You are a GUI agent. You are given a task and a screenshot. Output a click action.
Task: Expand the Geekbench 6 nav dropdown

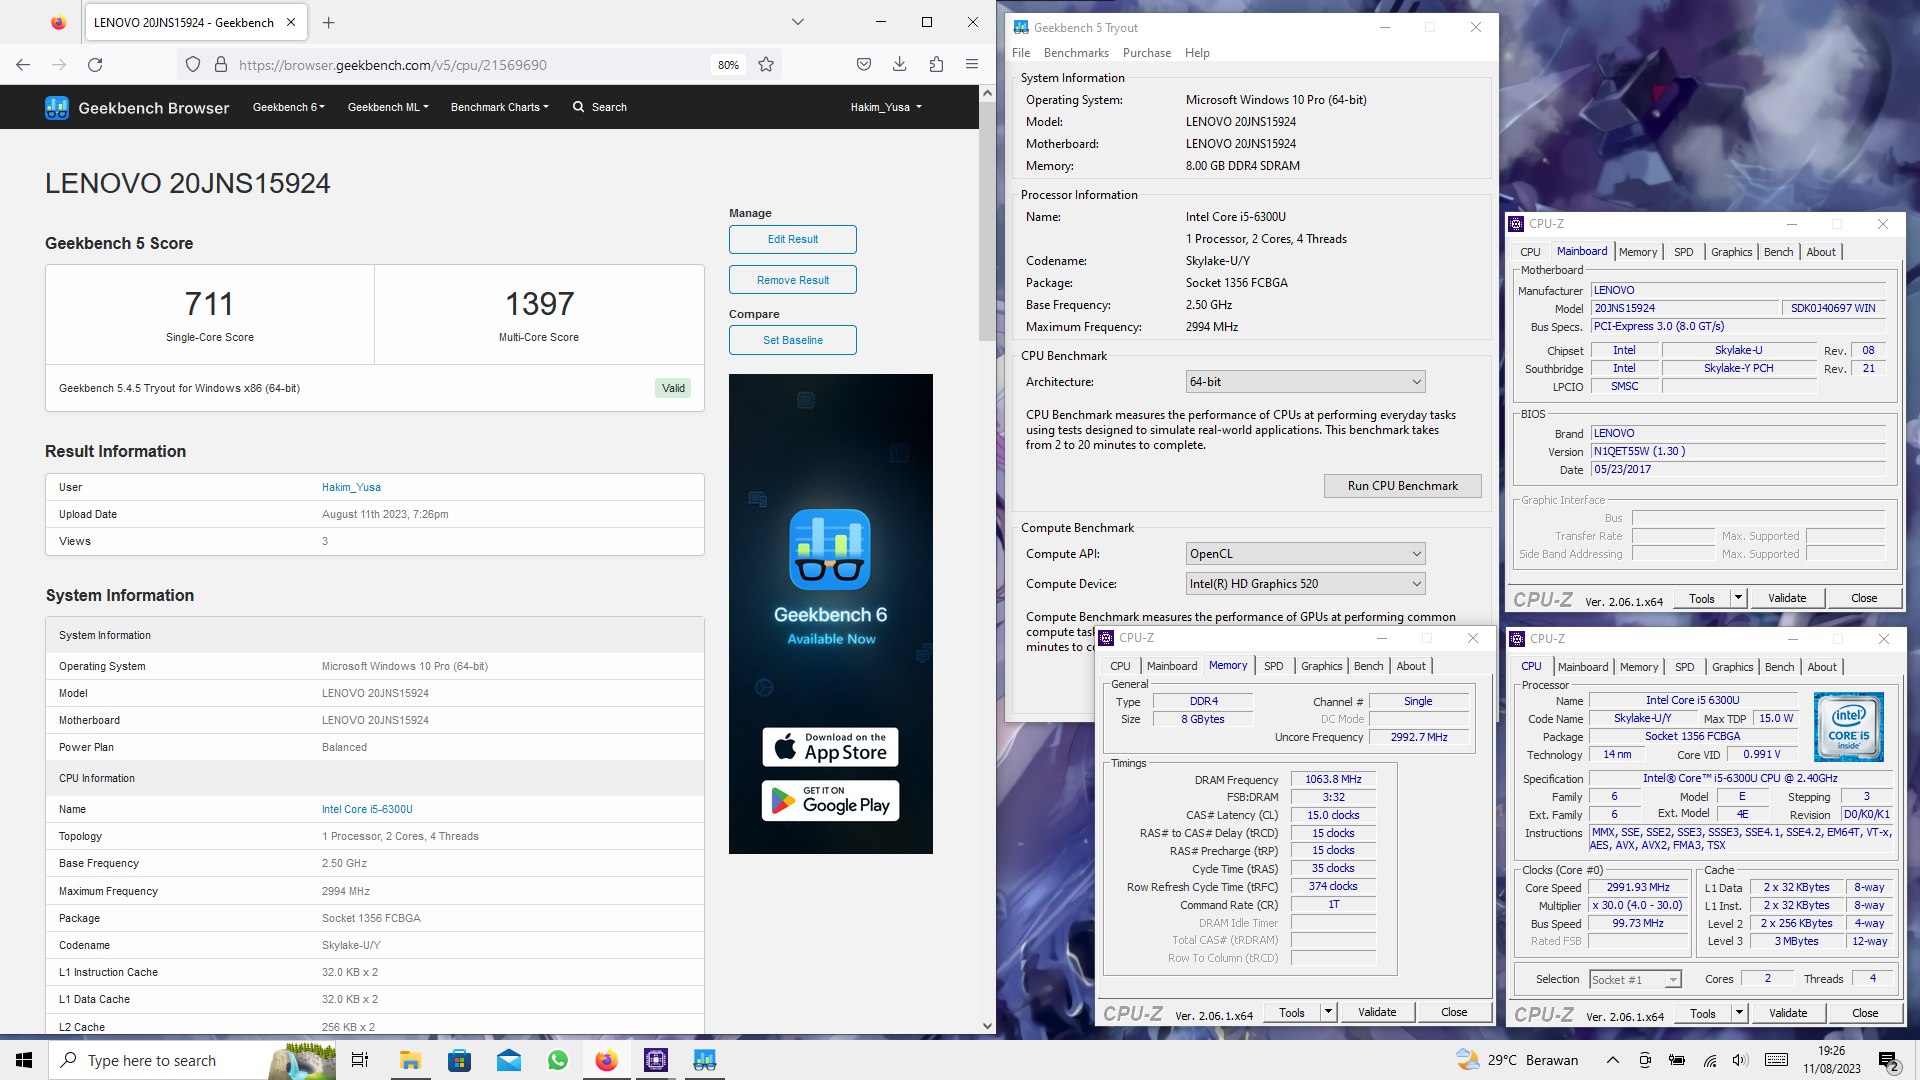(289, 107)
